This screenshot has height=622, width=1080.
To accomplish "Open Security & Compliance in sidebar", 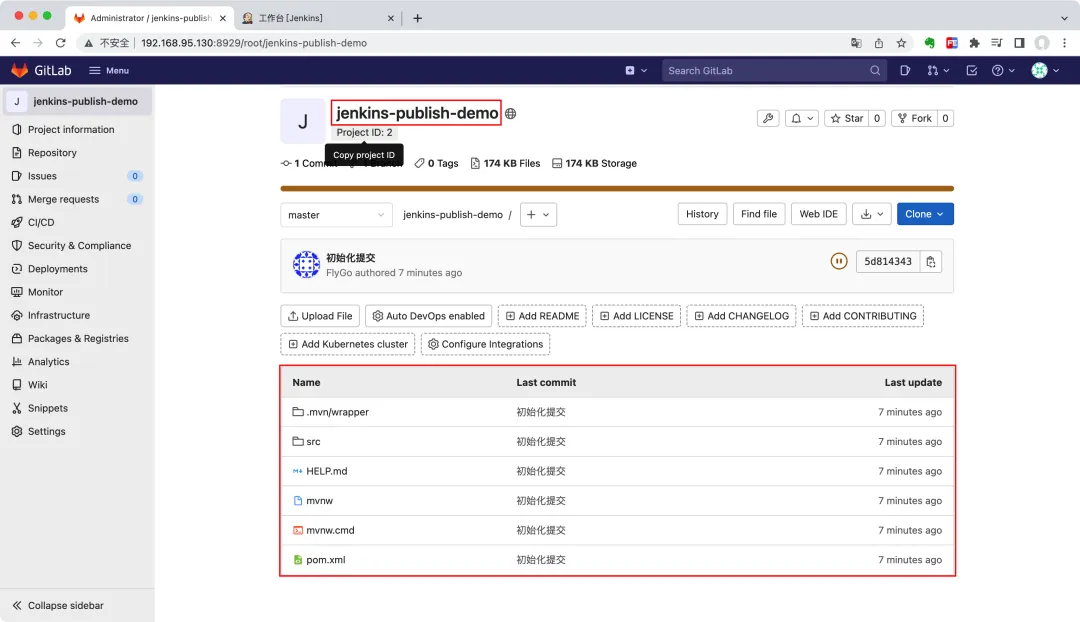I will tap(77, 246).
